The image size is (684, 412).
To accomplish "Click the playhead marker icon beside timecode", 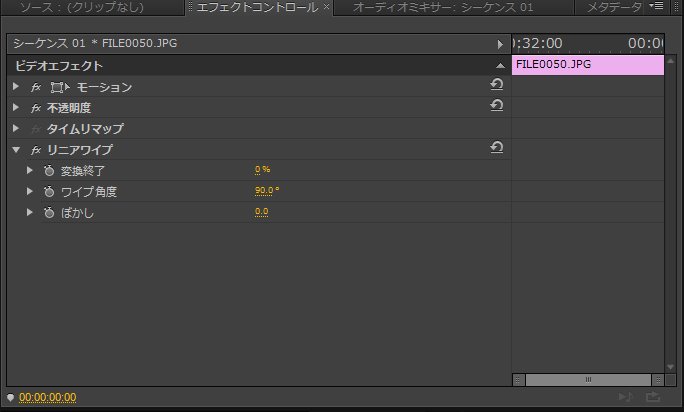I will tap(10, 397).
